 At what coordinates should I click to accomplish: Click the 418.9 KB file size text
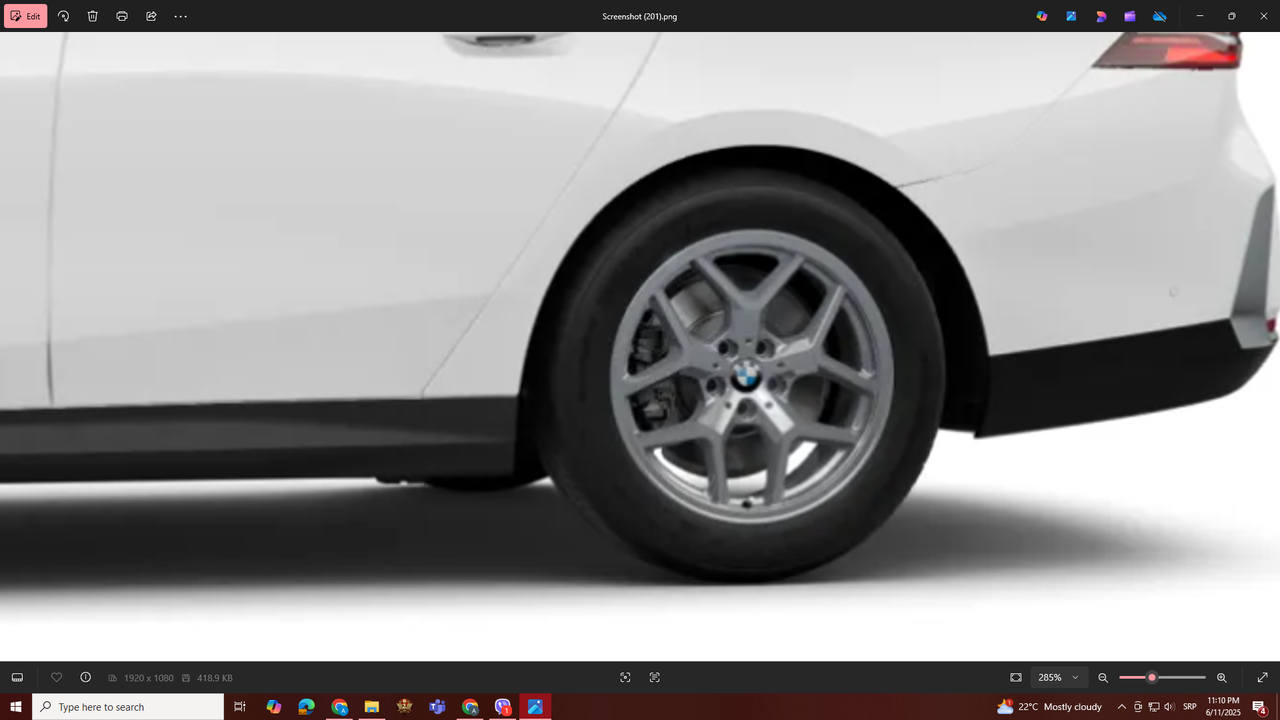tap(215, 678)
